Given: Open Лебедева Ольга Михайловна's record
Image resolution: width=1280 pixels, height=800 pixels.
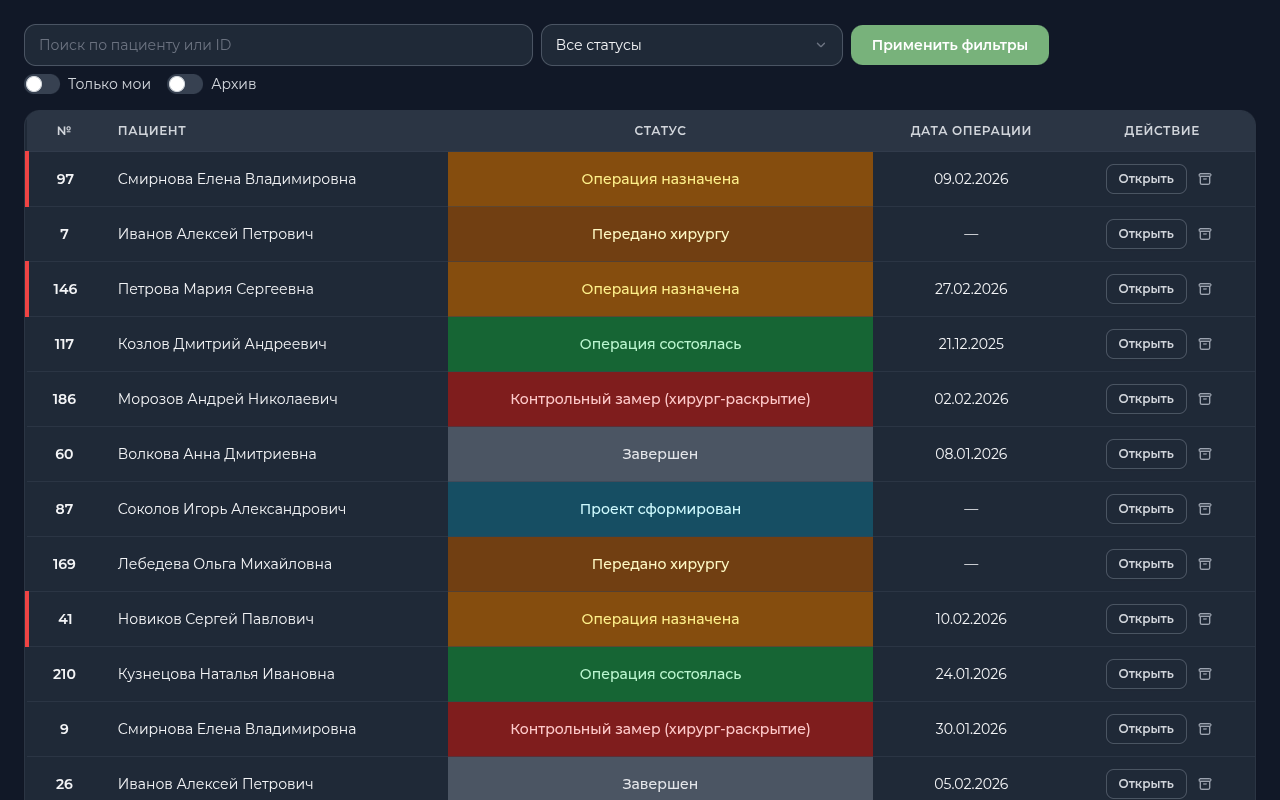Looking at the screenshot, I should (x=1146, y=564).
